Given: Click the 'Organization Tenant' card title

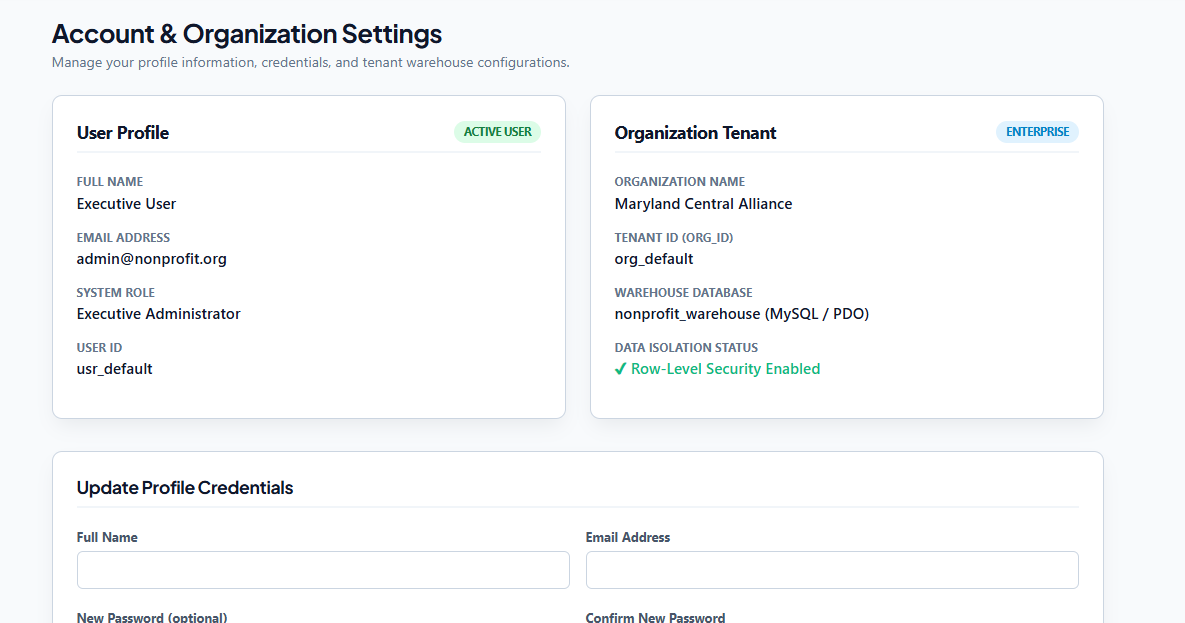Looking at the screenshot, I should pyautogui.click(x=695, y=133).
